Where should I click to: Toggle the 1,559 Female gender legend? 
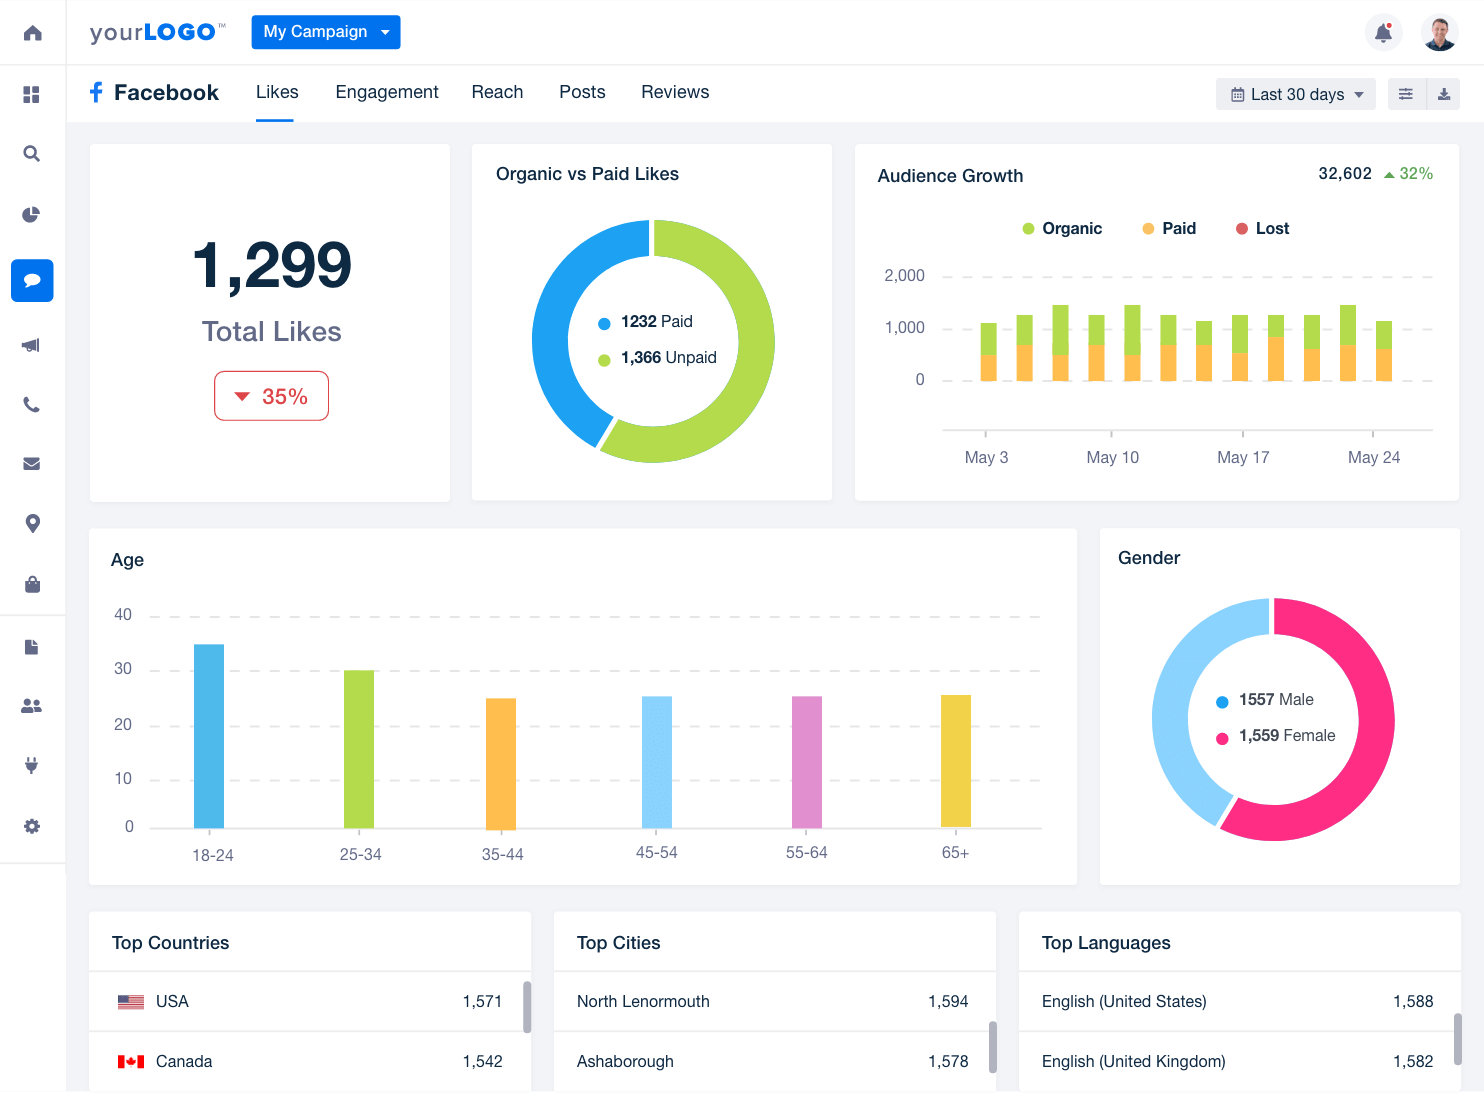tap(1276, 736)
